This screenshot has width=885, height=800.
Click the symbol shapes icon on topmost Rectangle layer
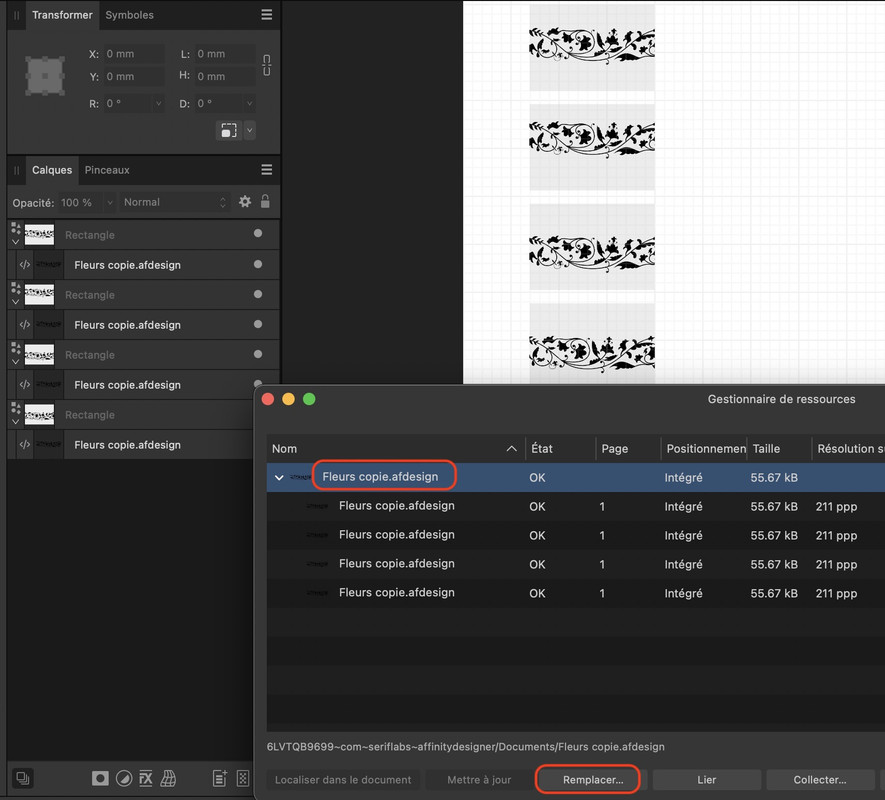pos(15,228)
